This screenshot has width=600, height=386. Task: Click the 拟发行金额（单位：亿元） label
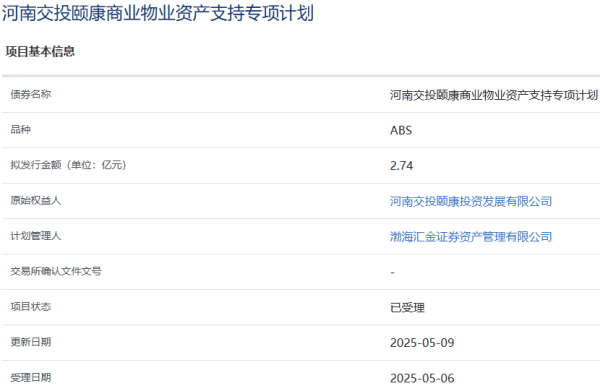click(68, 165)
